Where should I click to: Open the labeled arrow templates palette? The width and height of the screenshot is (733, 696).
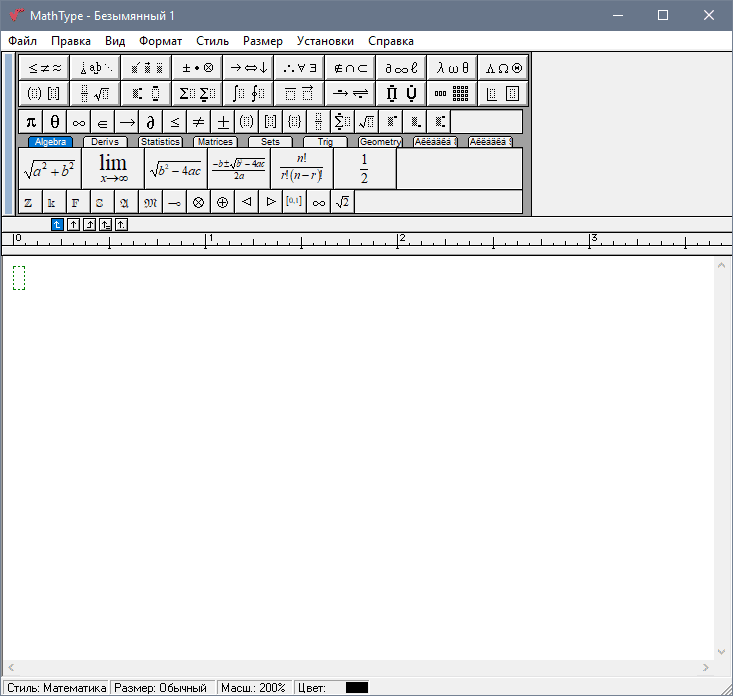[x=350, y=93]
